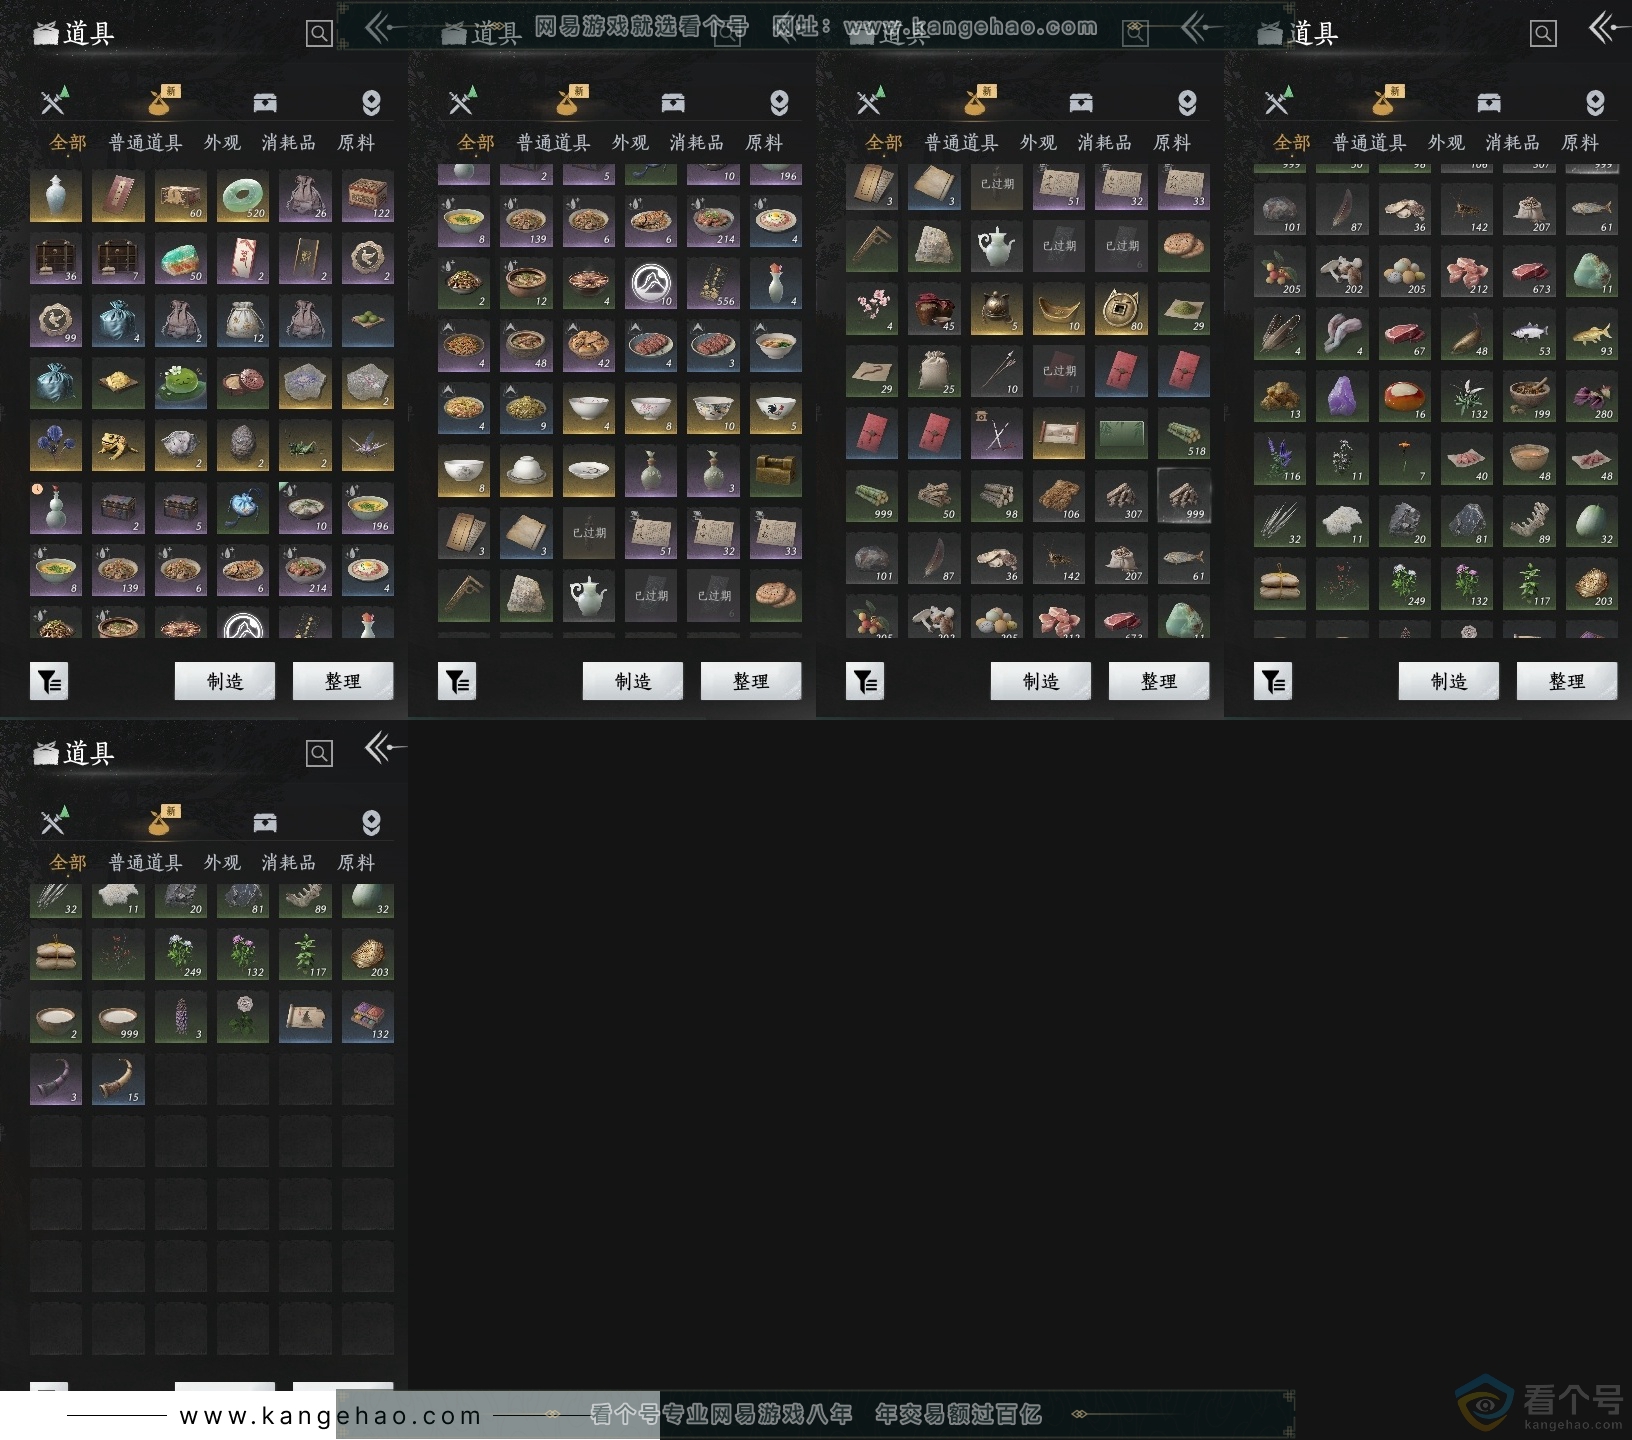This screenshot has height=1440, width=1632.
Task: Select herb mortar stack 199 in top-right panel
Action: click(1529, 397)
